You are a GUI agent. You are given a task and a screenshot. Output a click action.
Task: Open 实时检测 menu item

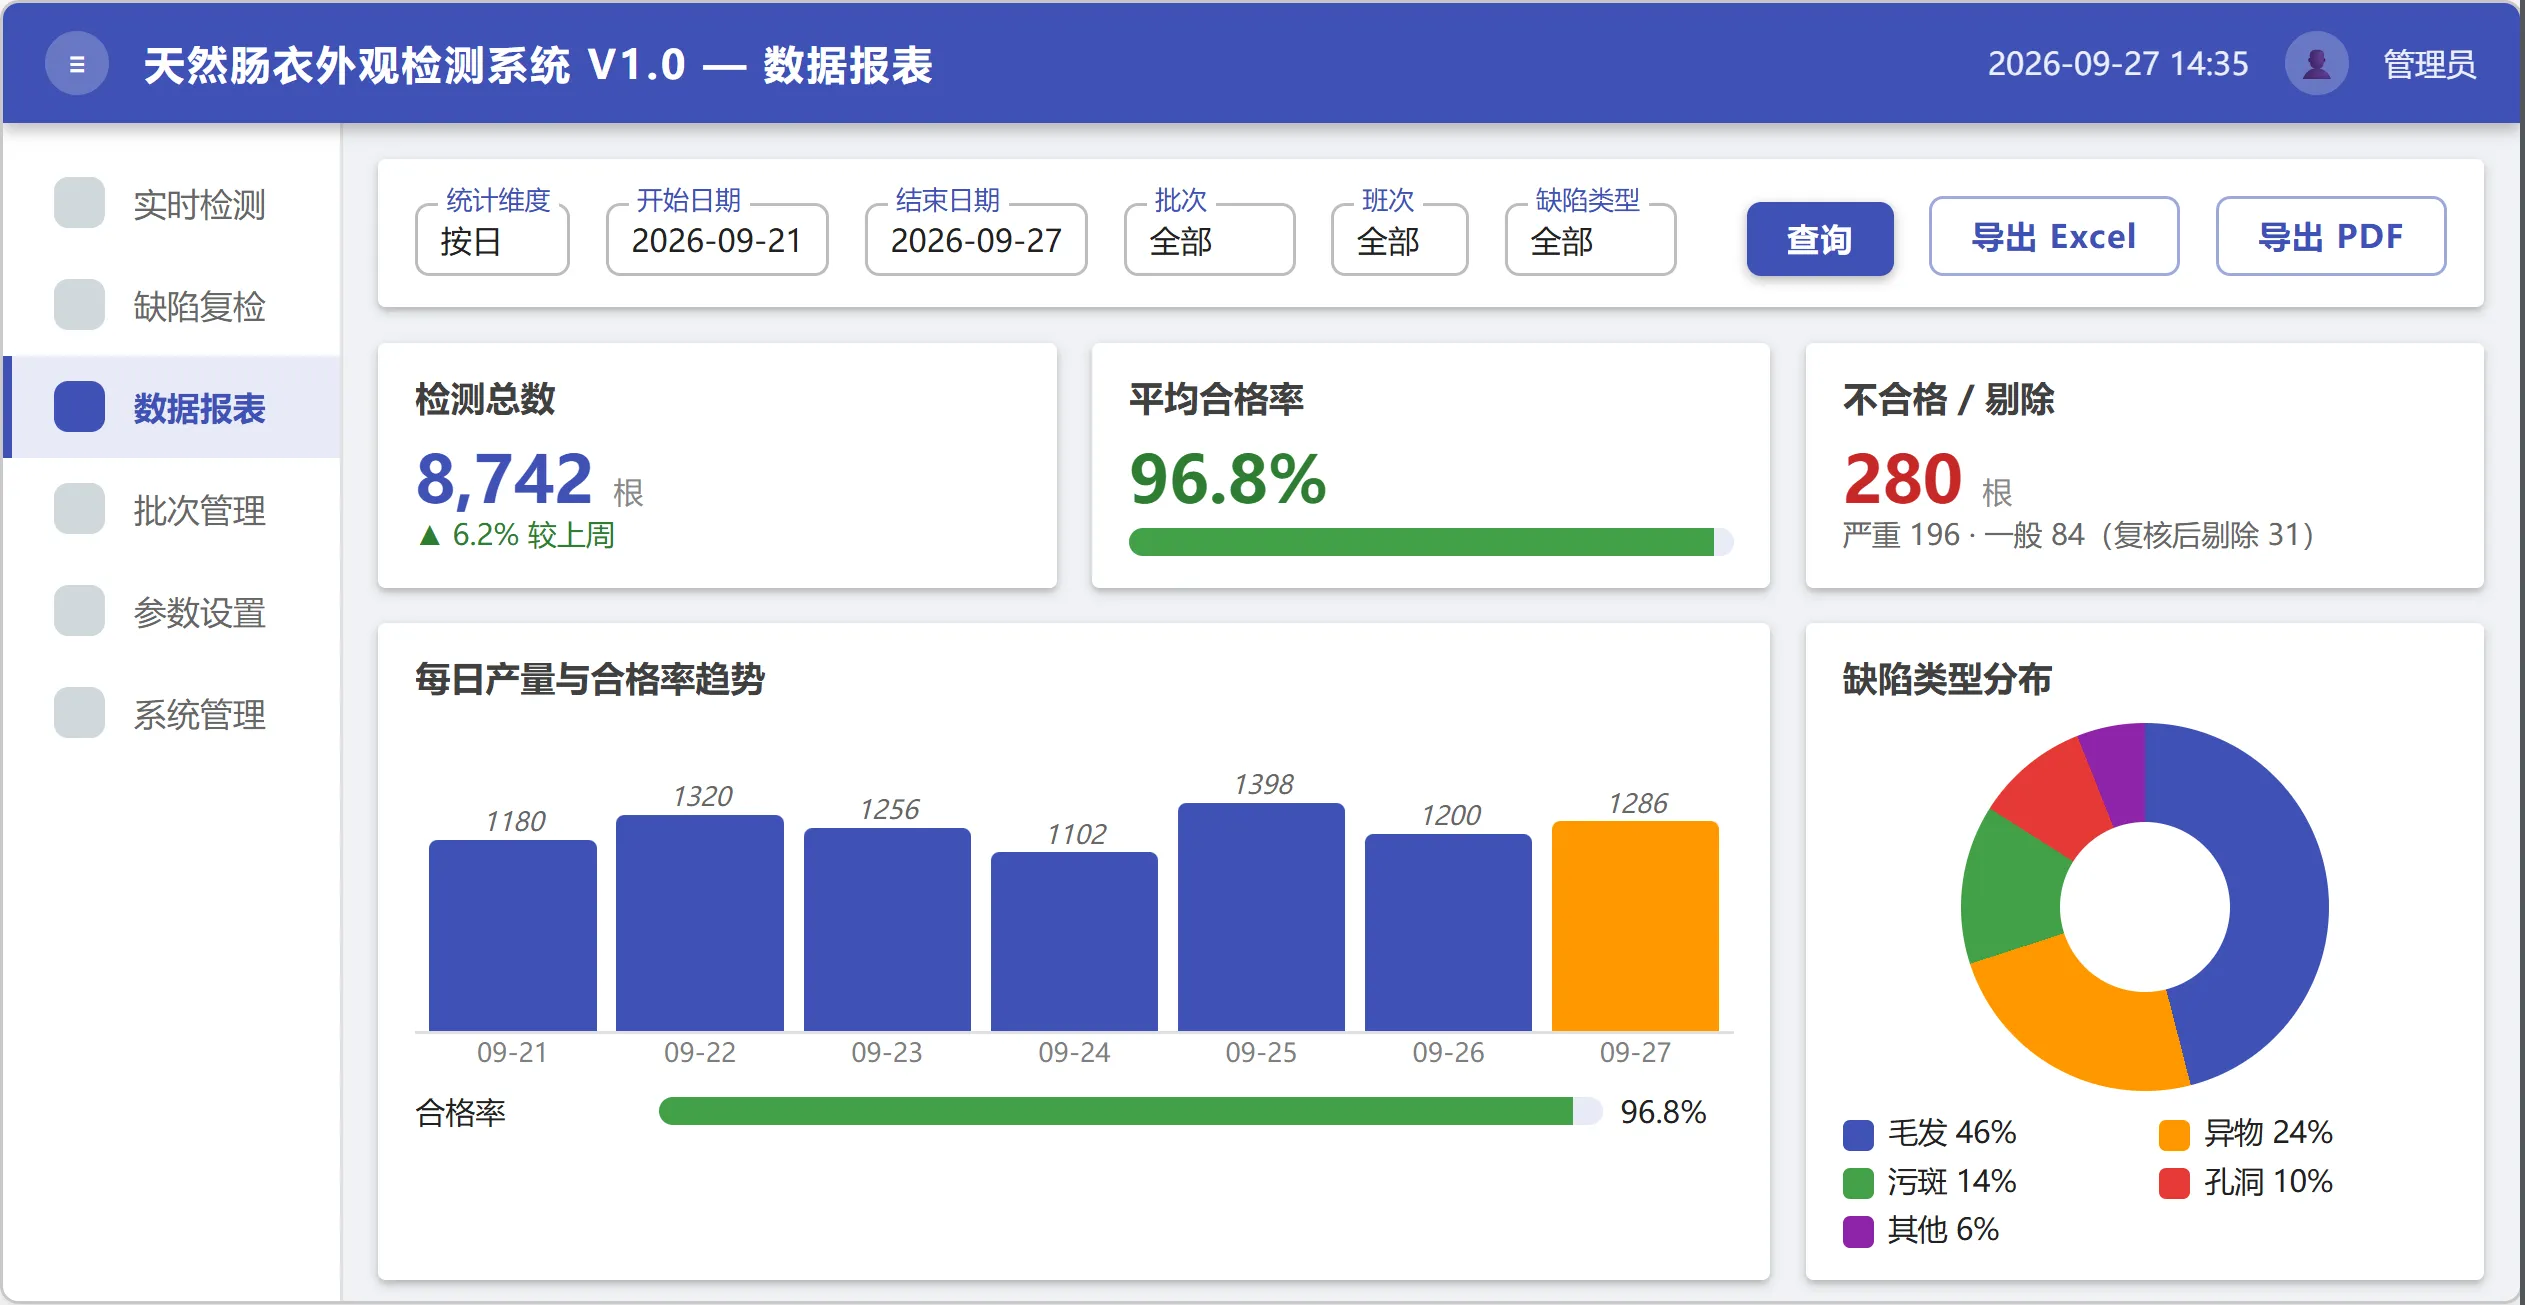point(172,204)
